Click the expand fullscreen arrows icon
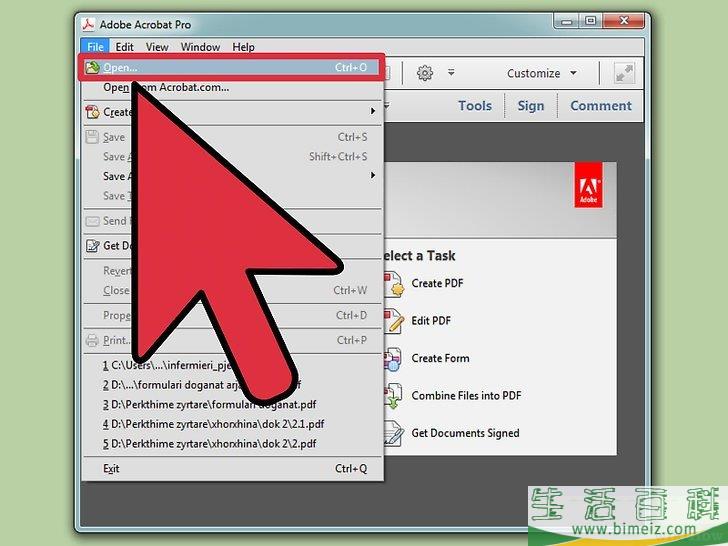 (624, 73)
